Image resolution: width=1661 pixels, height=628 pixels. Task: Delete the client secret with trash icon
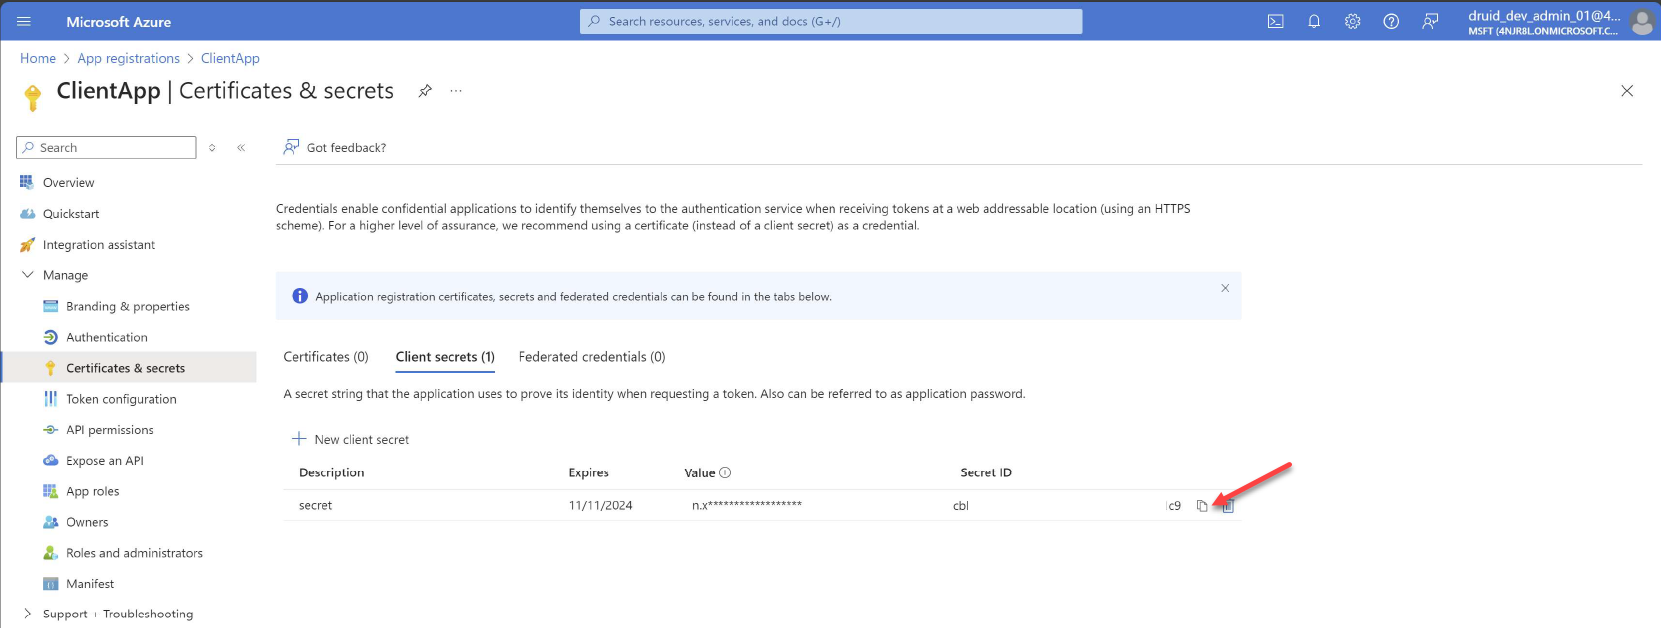[x=1228, y=506]
